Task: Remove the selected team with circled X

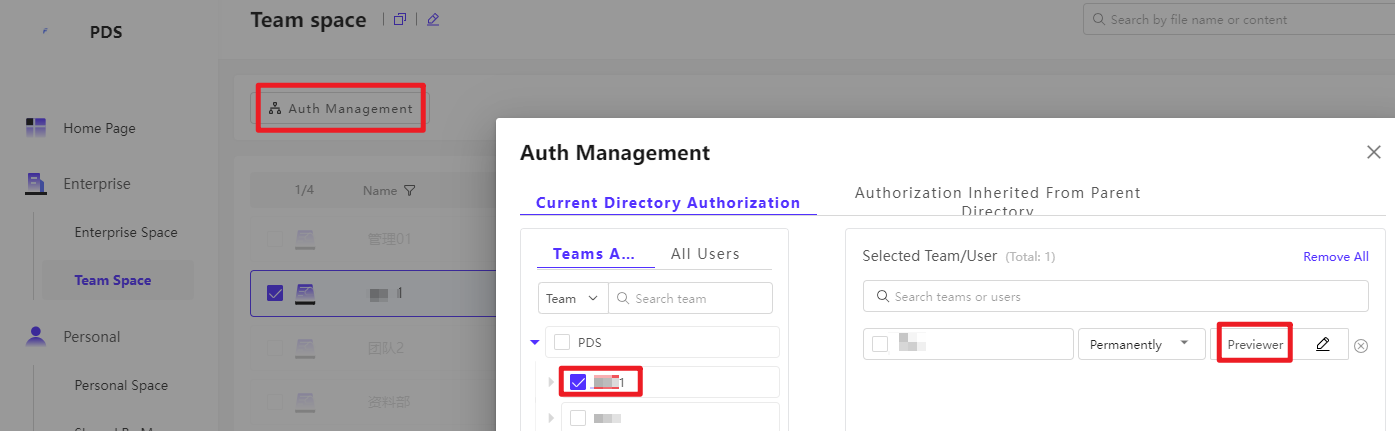Action: point(1361,346)
